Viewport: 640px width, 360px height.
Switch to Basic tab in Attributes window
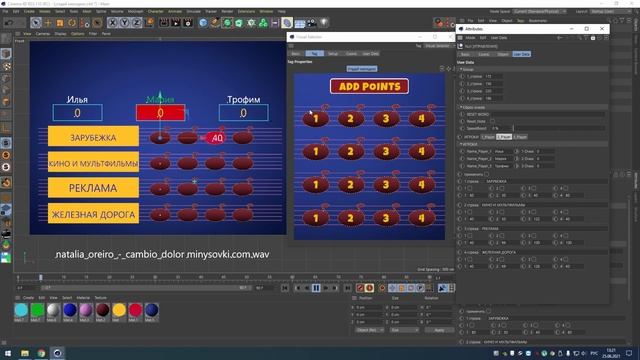click(x=465, y=54)
